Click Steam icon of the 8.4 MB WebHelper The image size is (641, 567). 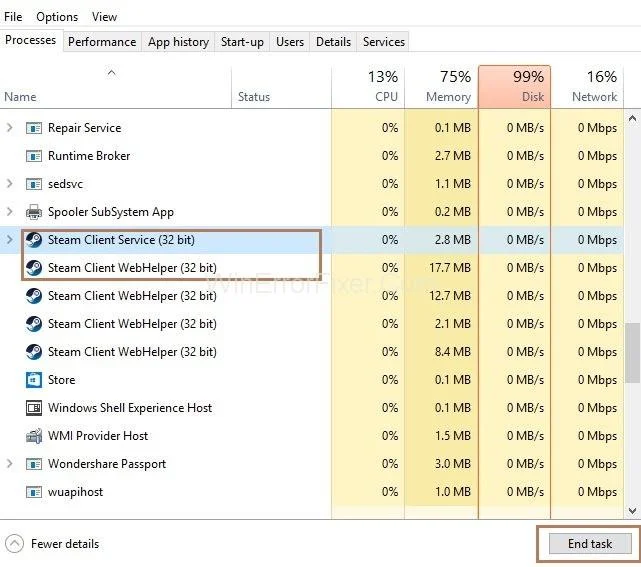tap(34, 352)
